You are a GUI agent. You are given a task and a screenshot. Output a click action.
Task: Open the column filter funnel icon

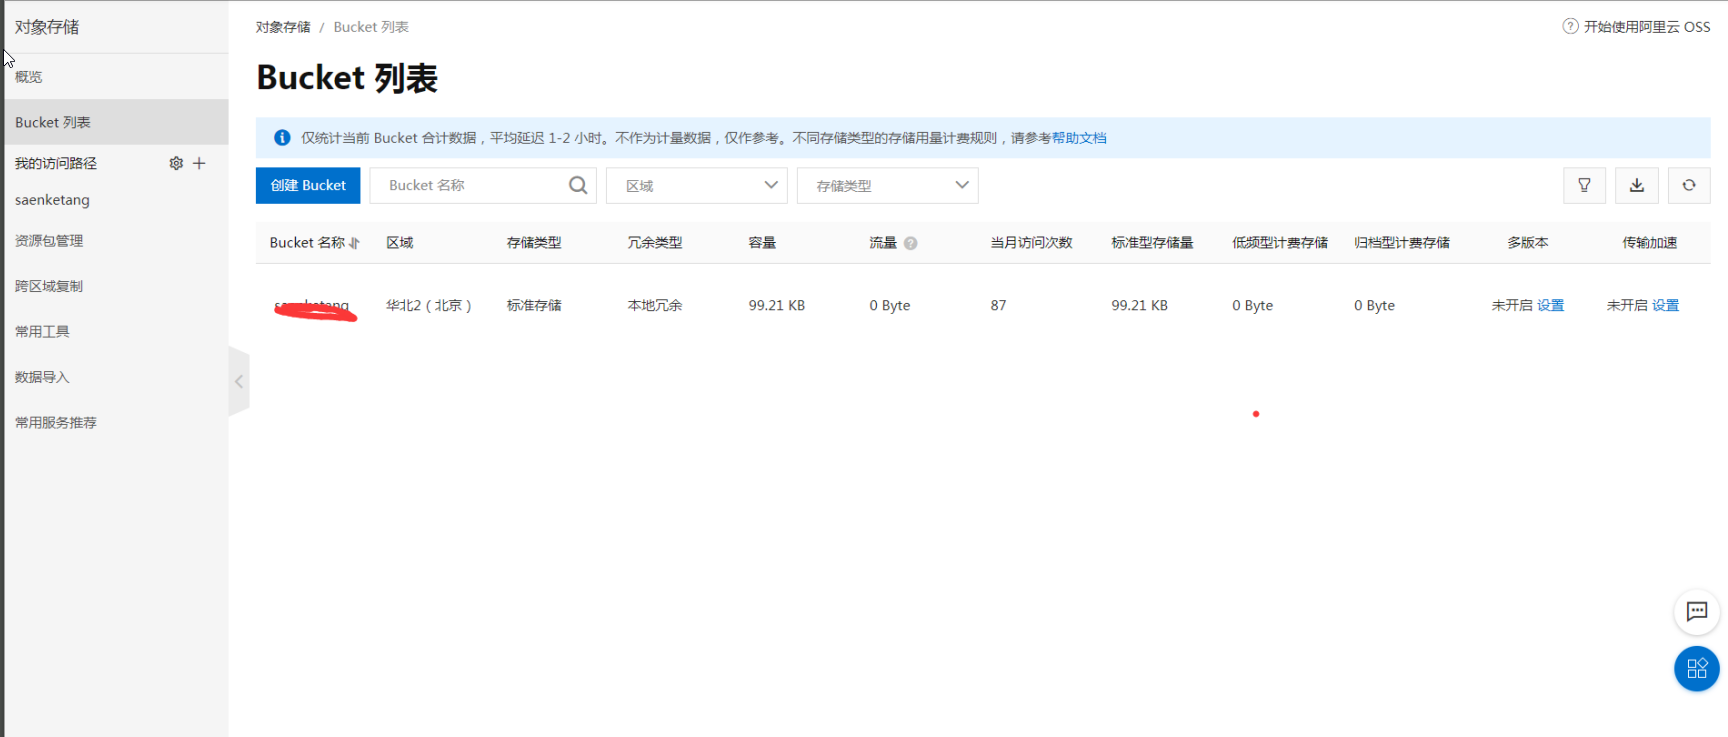1584,185
